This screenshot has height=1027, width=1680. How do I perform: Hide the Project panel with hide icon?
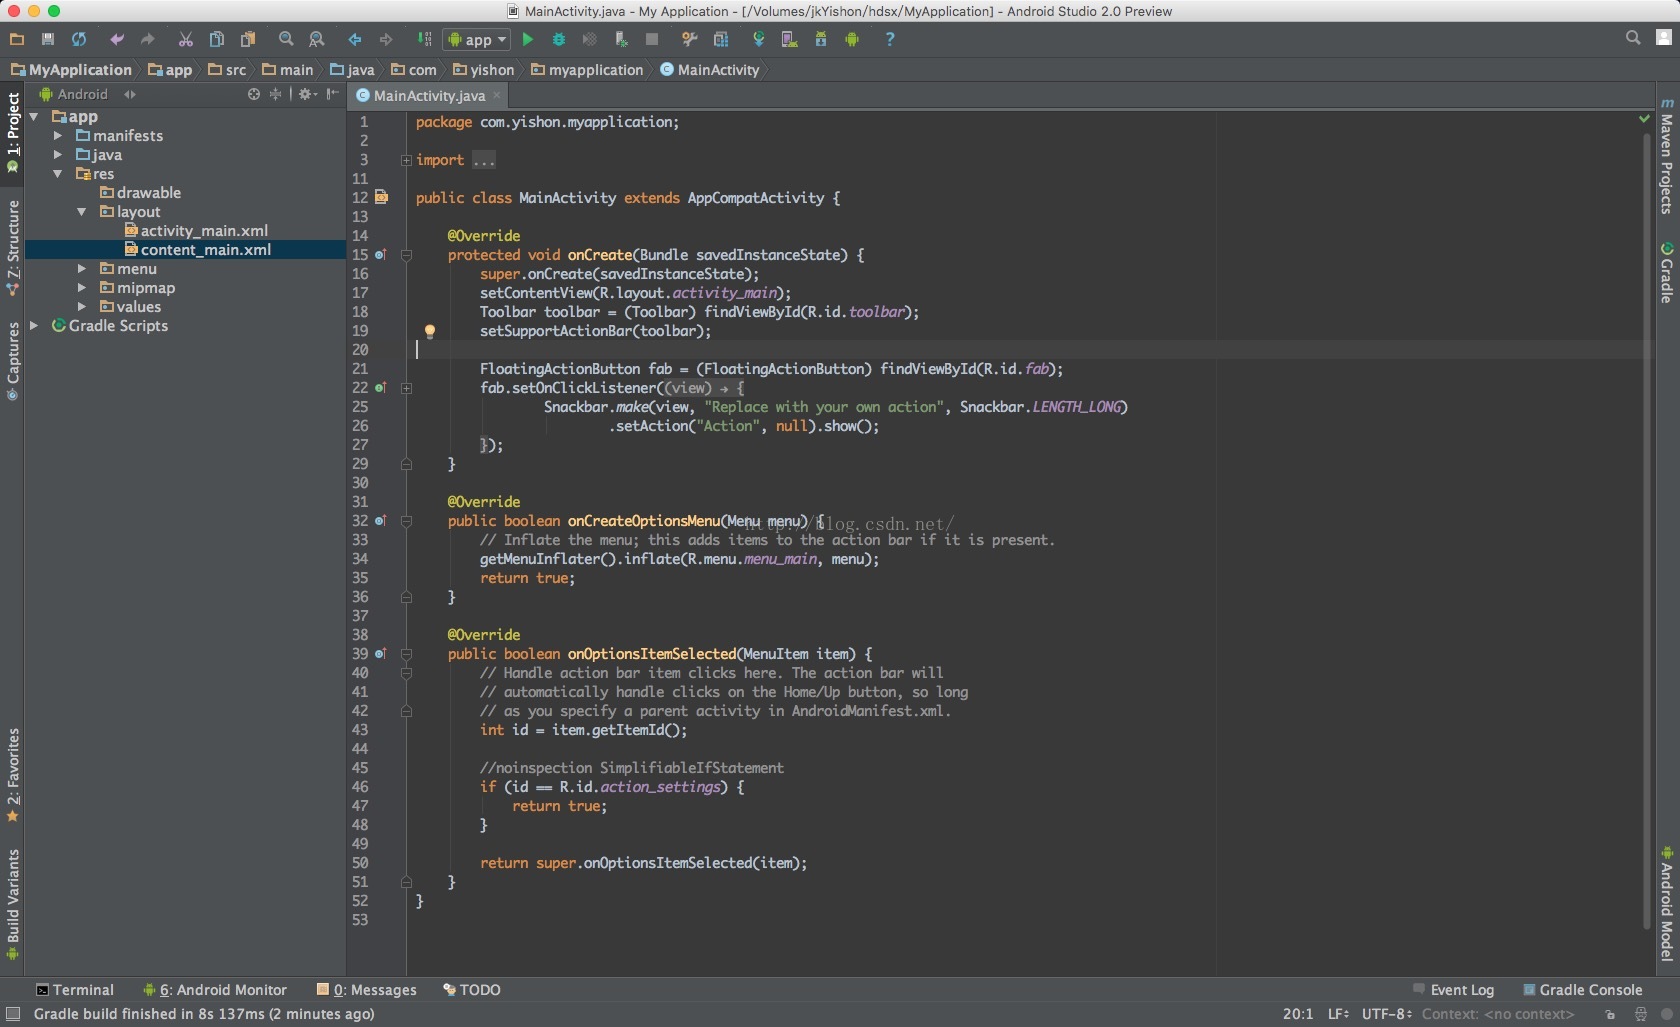(333, 94)
